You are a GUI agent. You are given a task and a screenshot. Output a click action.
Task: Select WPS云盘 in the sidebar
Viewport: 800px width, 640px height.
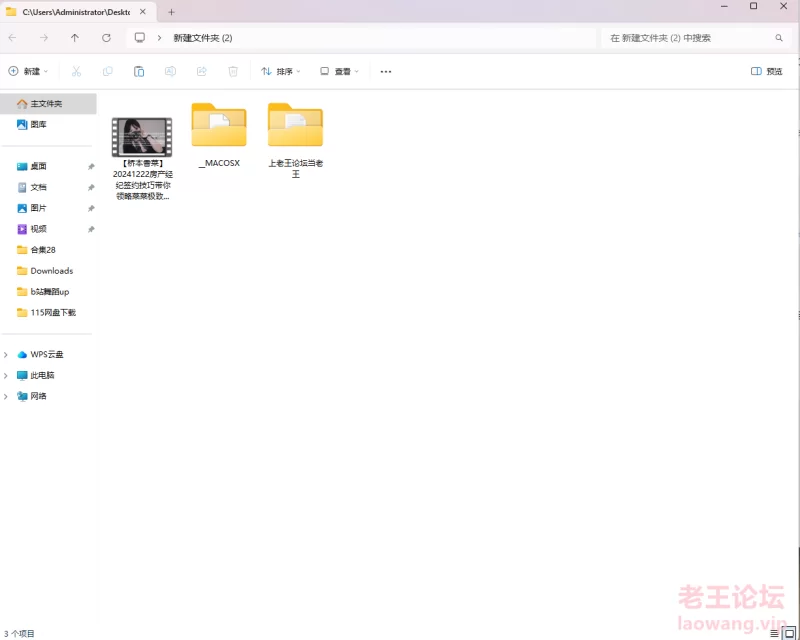click(x=48, y=355)
